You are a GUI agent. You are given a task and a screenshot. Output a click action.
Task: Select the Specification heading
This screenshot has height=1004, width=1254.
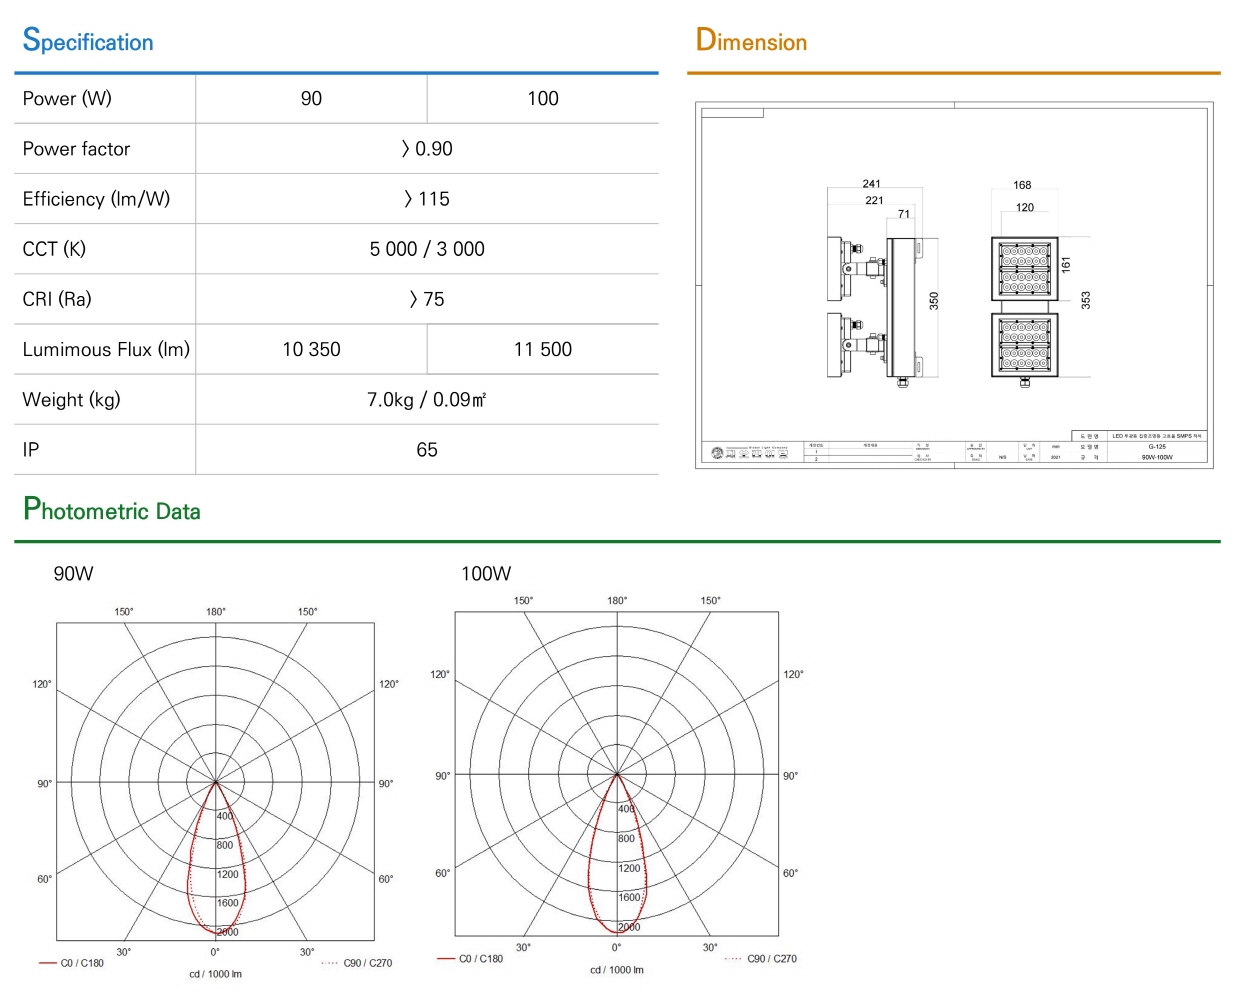click(x=88, y=41)
